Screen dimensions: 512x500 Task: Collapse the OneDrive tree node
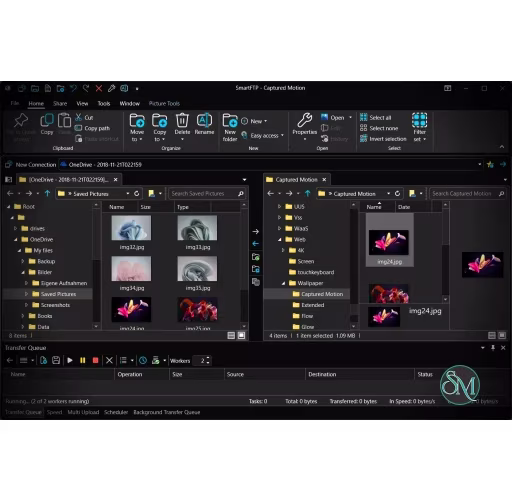(16, 240)
